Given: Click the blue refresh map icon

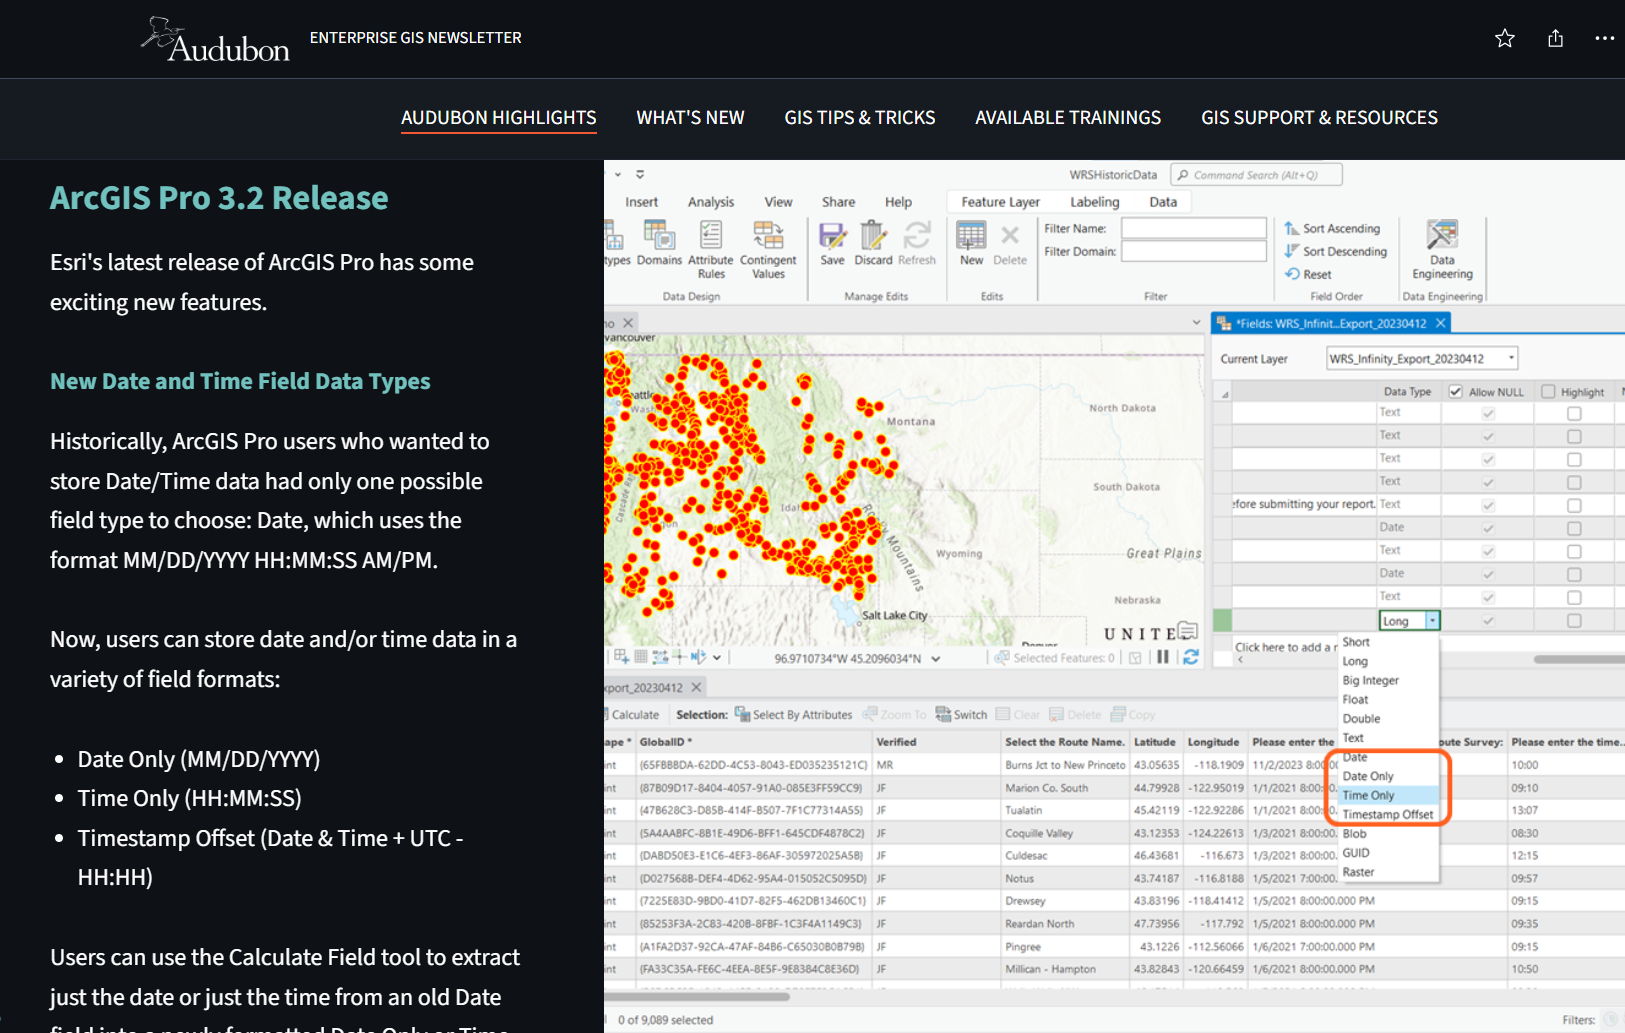Looking at the screenshot, I should (x=1191, y=657).
